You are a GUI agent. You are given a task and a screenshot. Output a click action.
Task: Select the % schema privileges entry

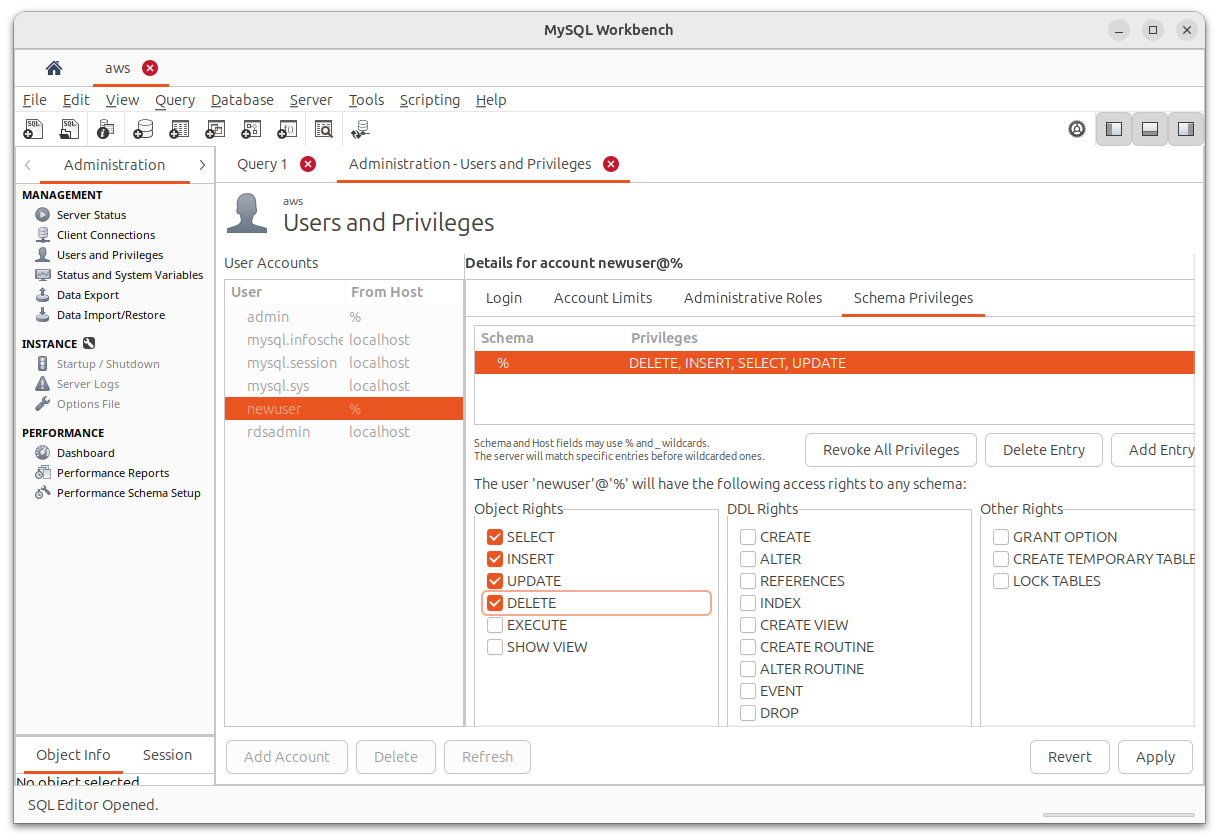pyautogui.click(x=834, y=363)
